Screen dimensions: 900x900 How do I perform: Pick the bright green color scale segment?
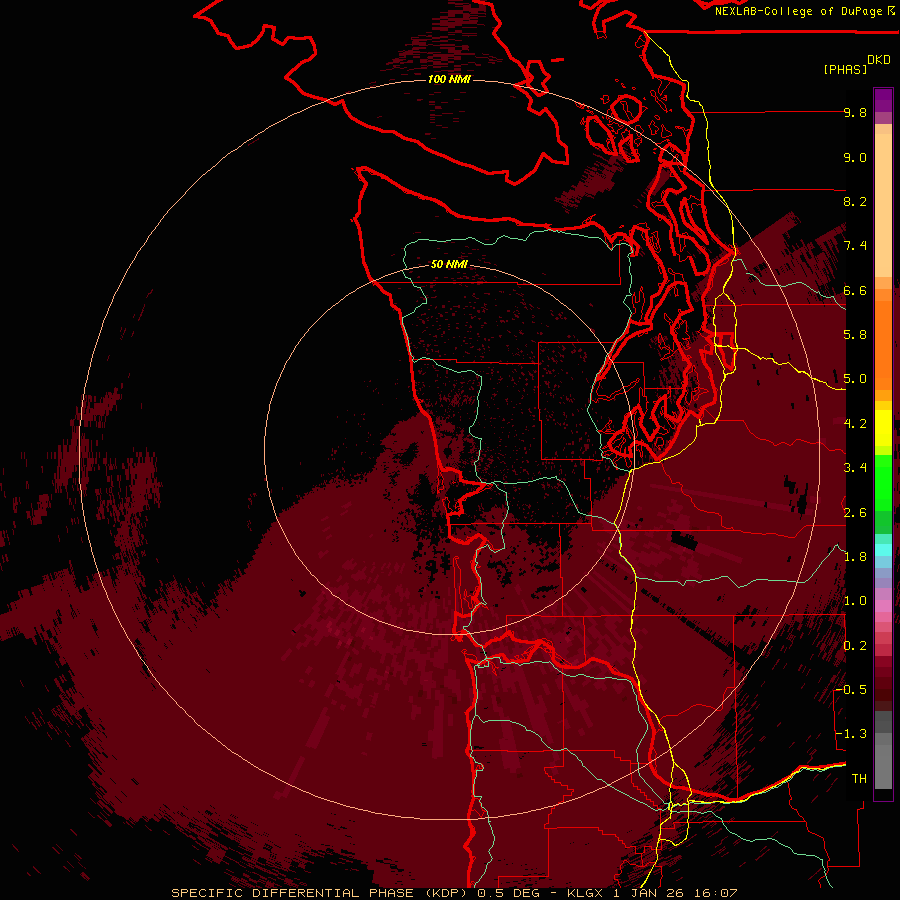(883, 483)
